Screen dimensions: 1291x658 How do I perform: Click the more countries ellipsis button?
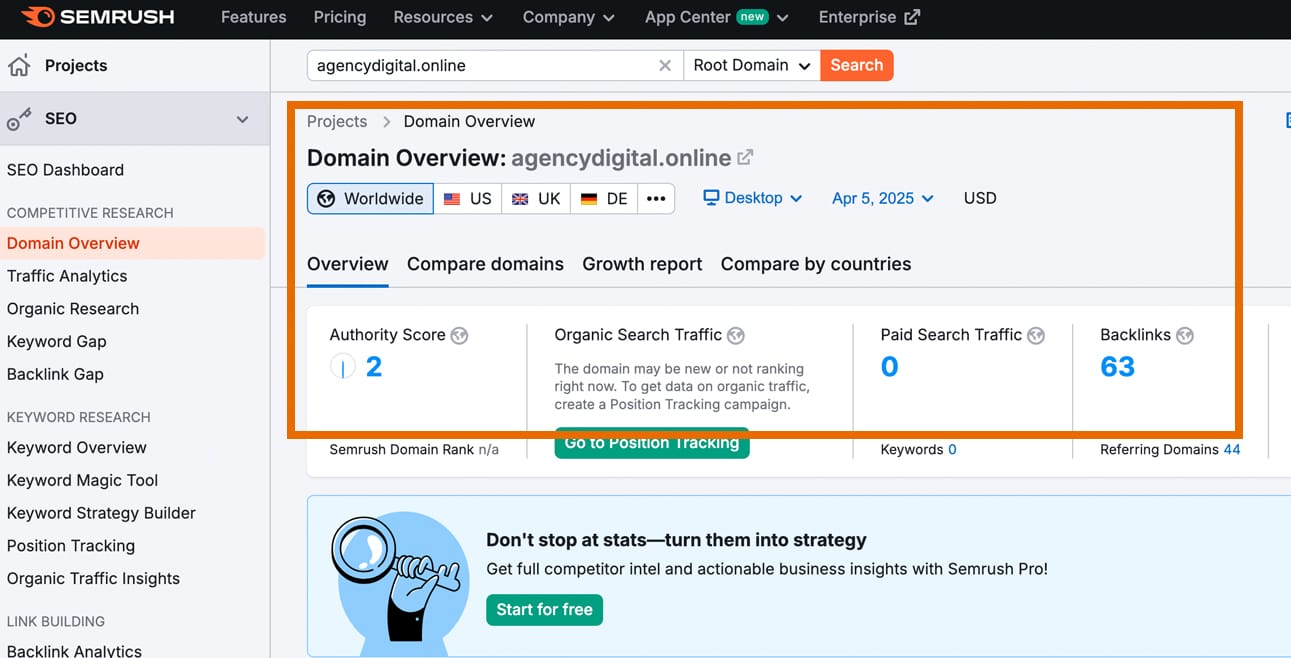tap(656, 198)
